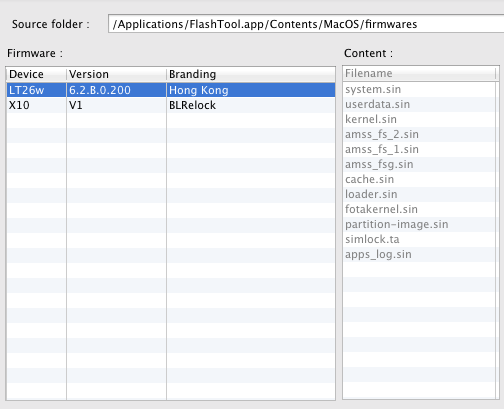Select cache.sin file entry
504x409 pixels.
pyautogui.click(x=419, y=179)
